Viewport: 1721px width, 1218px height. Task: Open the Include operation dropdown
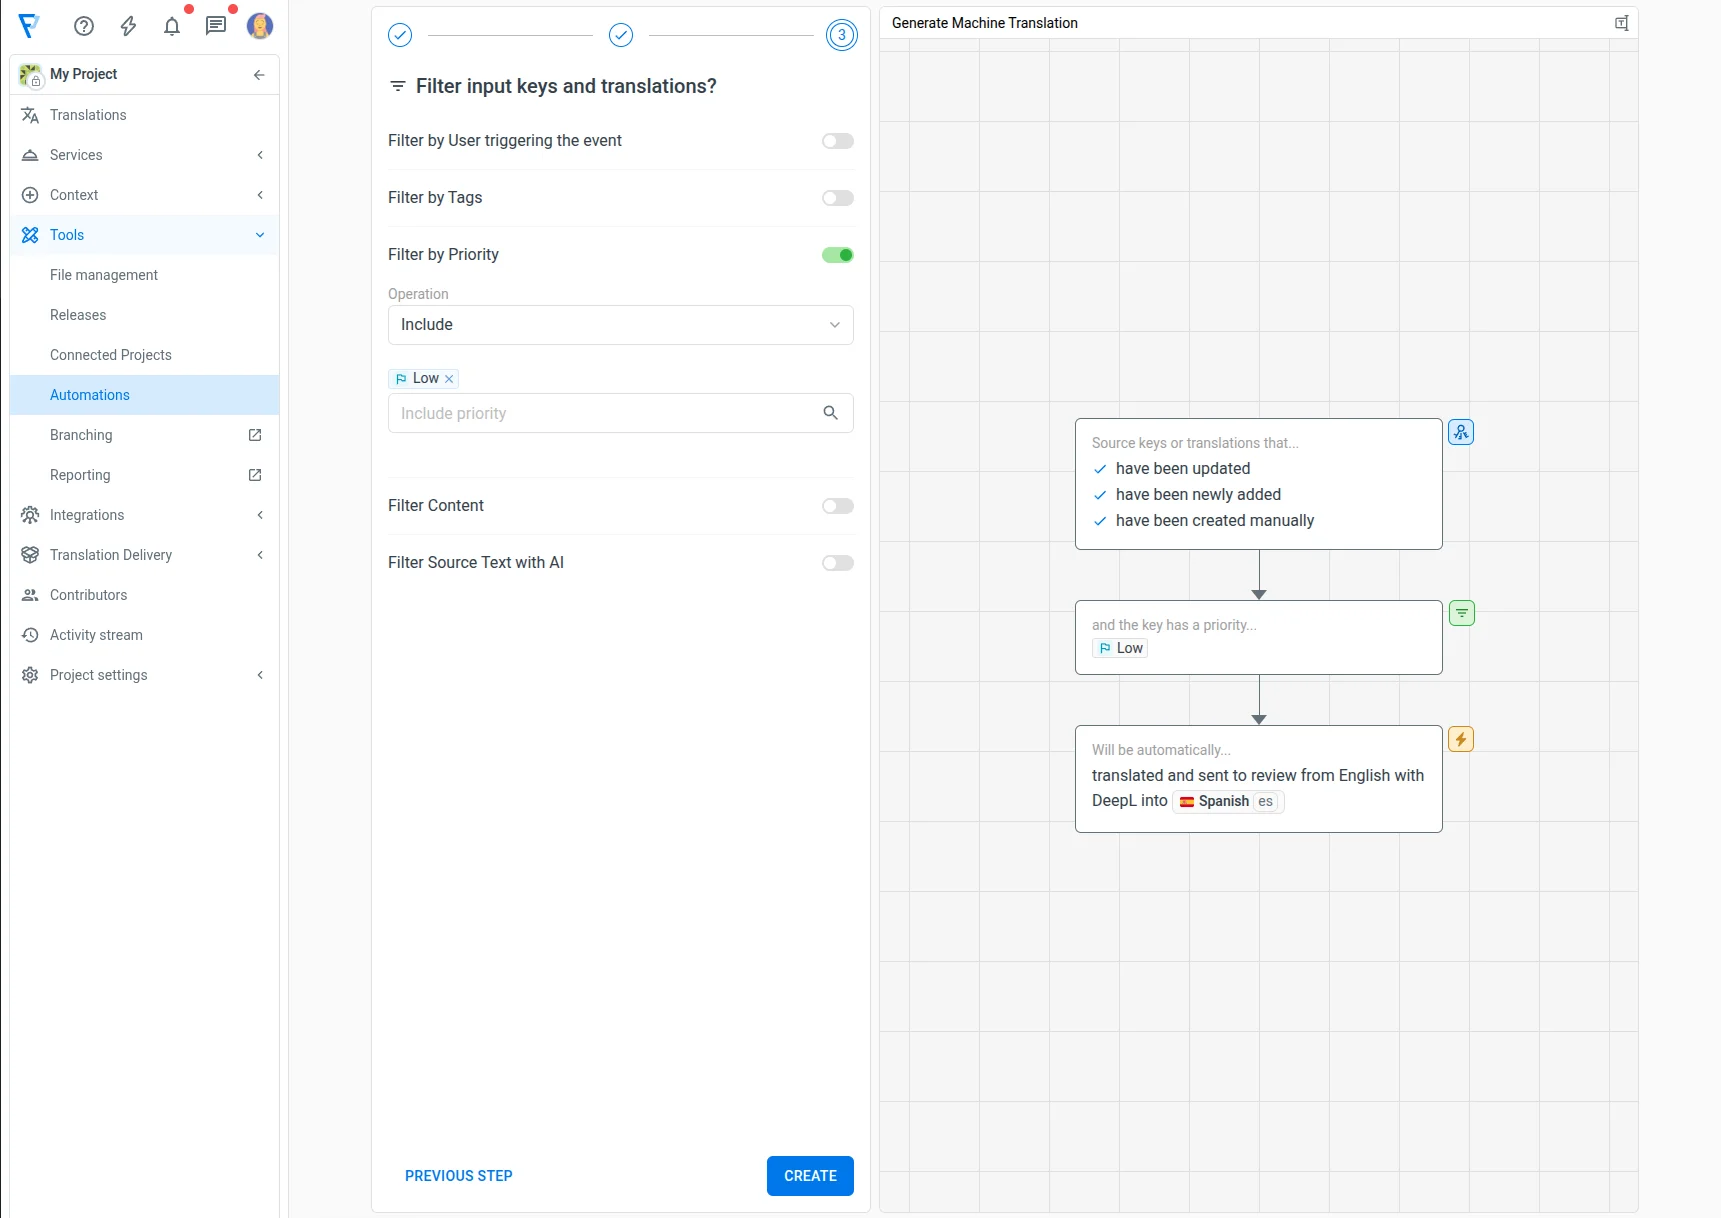click(620, 325)
